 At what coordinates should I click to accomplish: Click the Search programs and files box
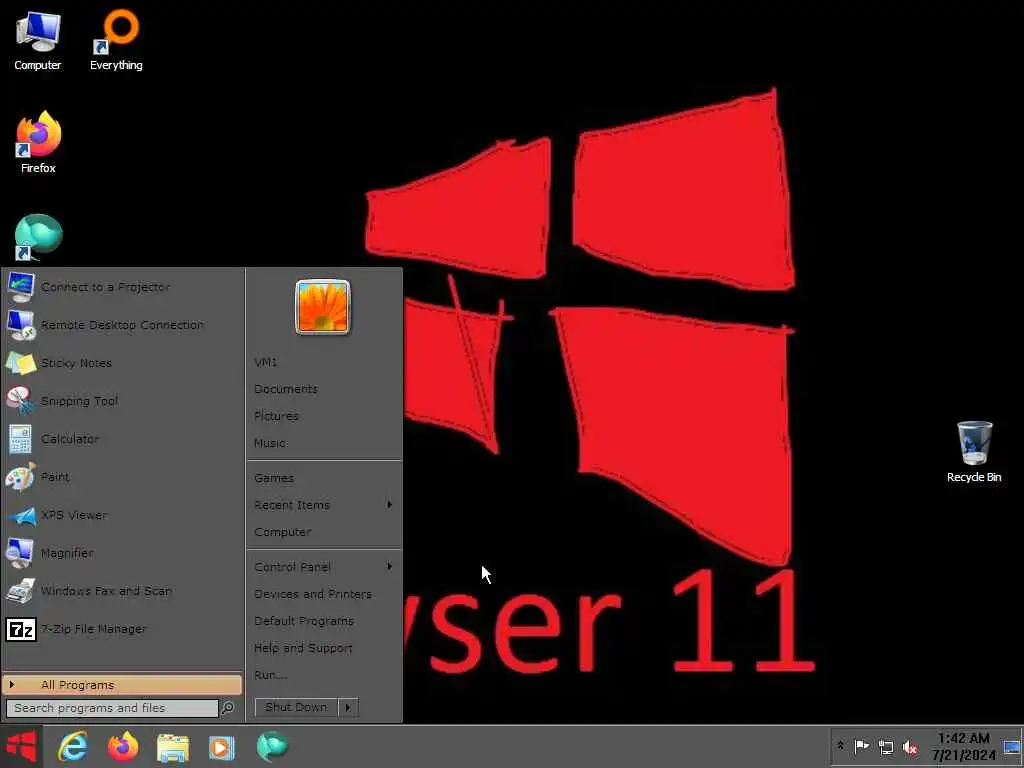pos(112,708)
